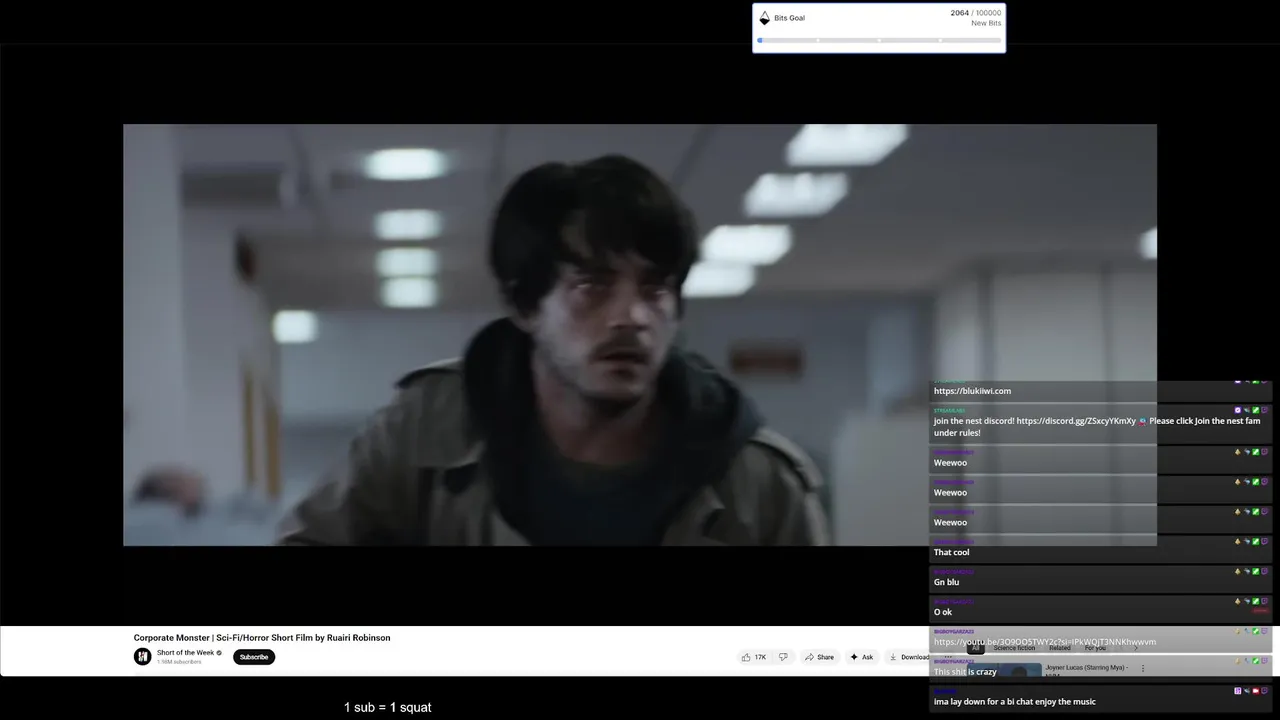Screen dimensions: 1280x720
Task: Click the youtu.be link in chat
Action: pos(1045,642)
